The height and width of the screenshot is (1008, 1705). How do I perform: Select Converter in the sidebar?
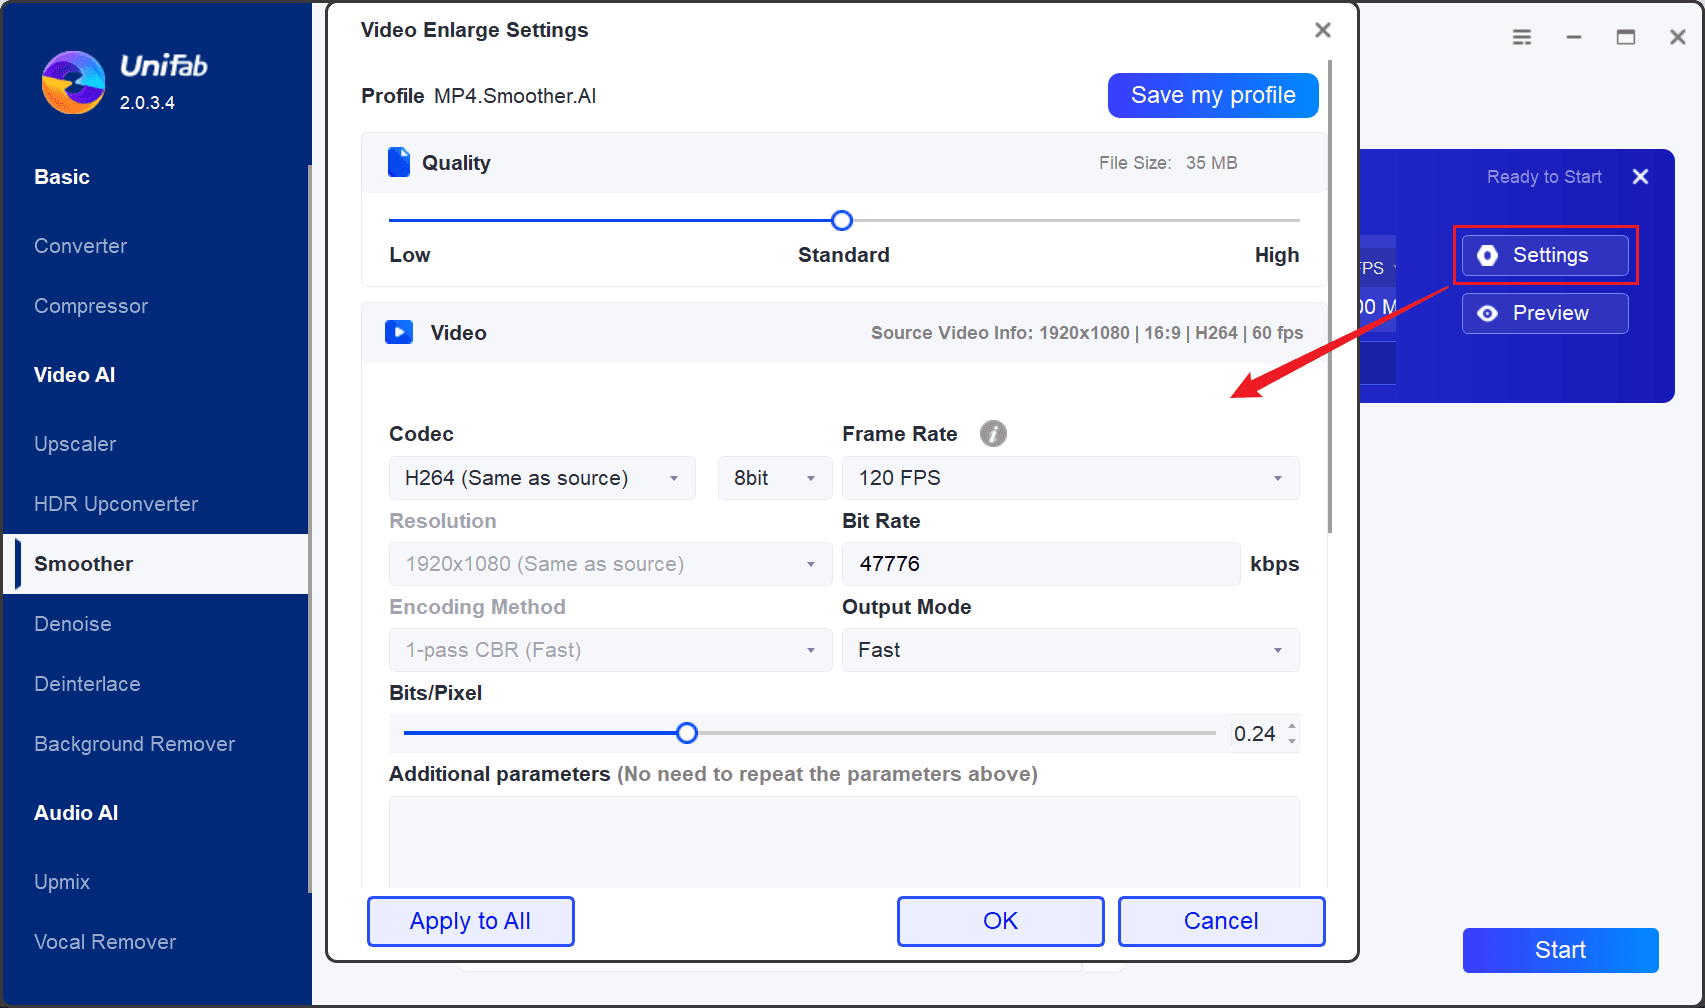(81, 246)
